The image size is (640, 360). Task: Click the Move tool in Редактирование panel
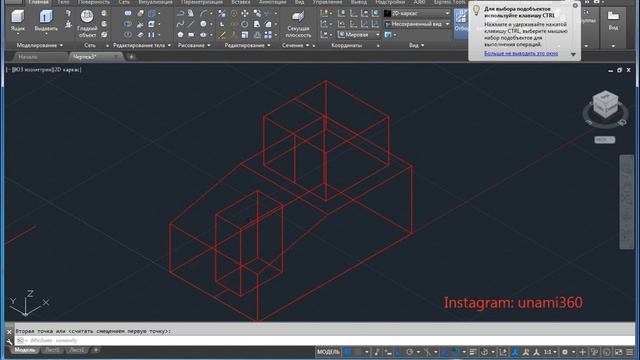(245, 13)
